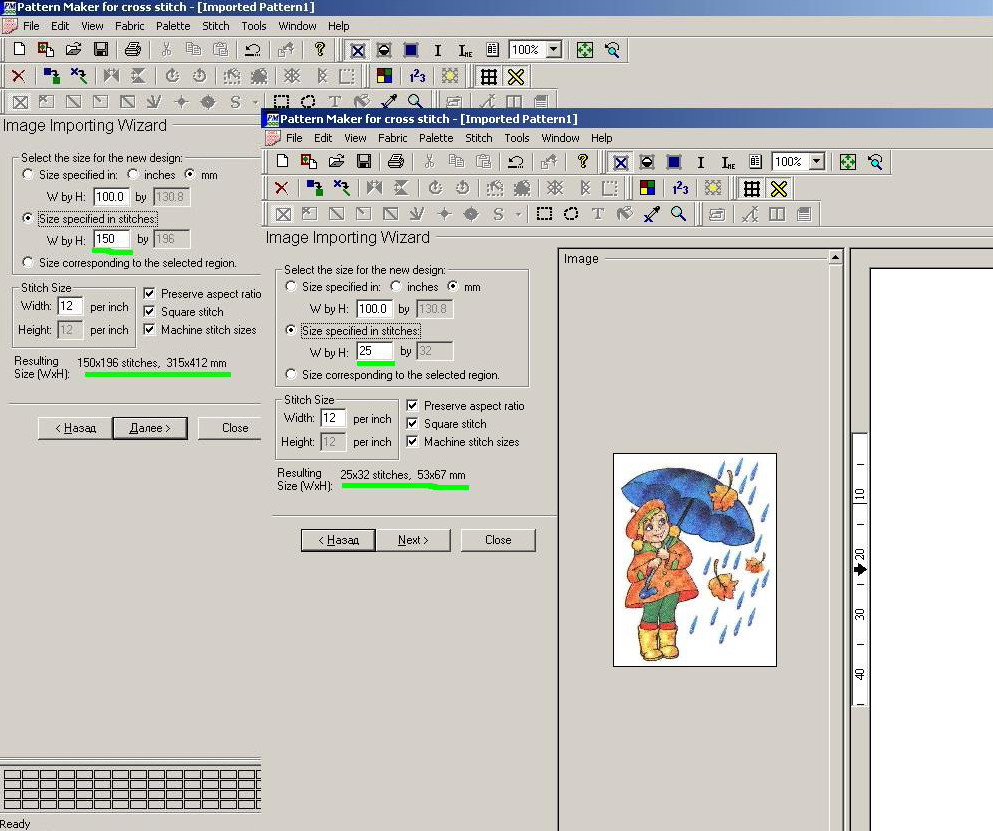Open the Palette menu in the front window

point(436,138)
